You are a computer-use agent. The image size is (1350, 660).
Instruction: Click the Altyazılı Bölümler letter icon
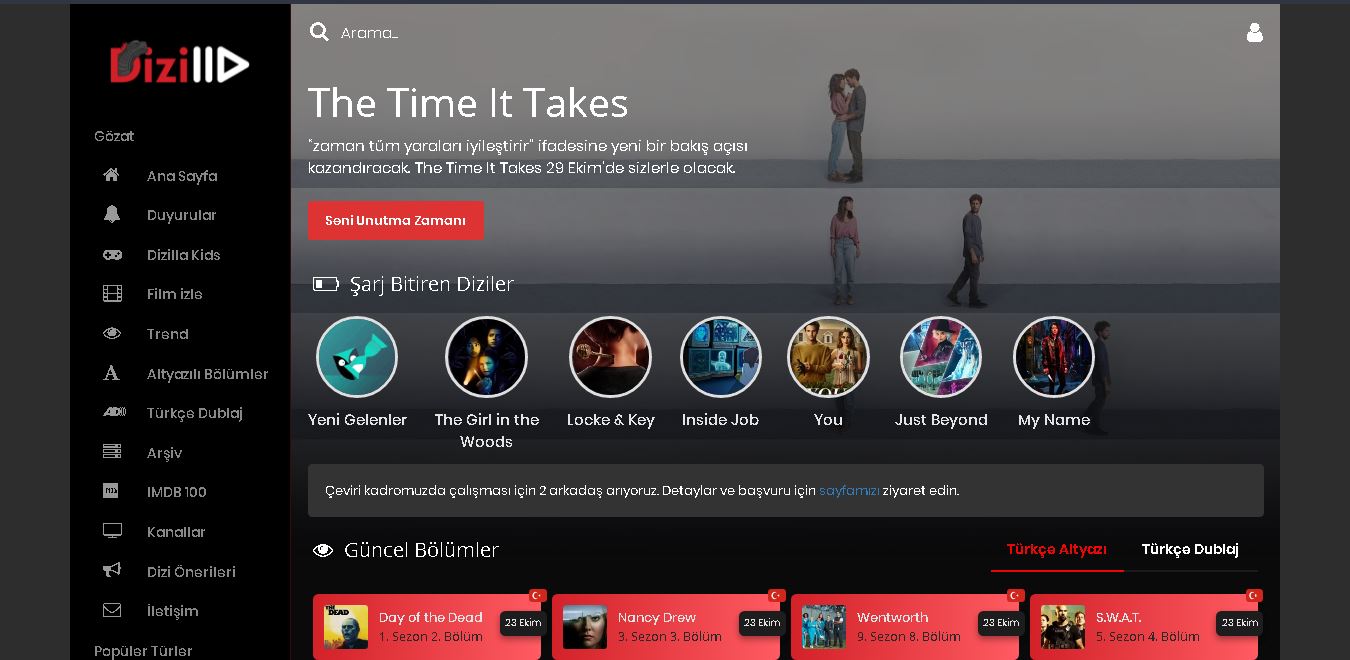pyautogui.click(x=112, y=373)
